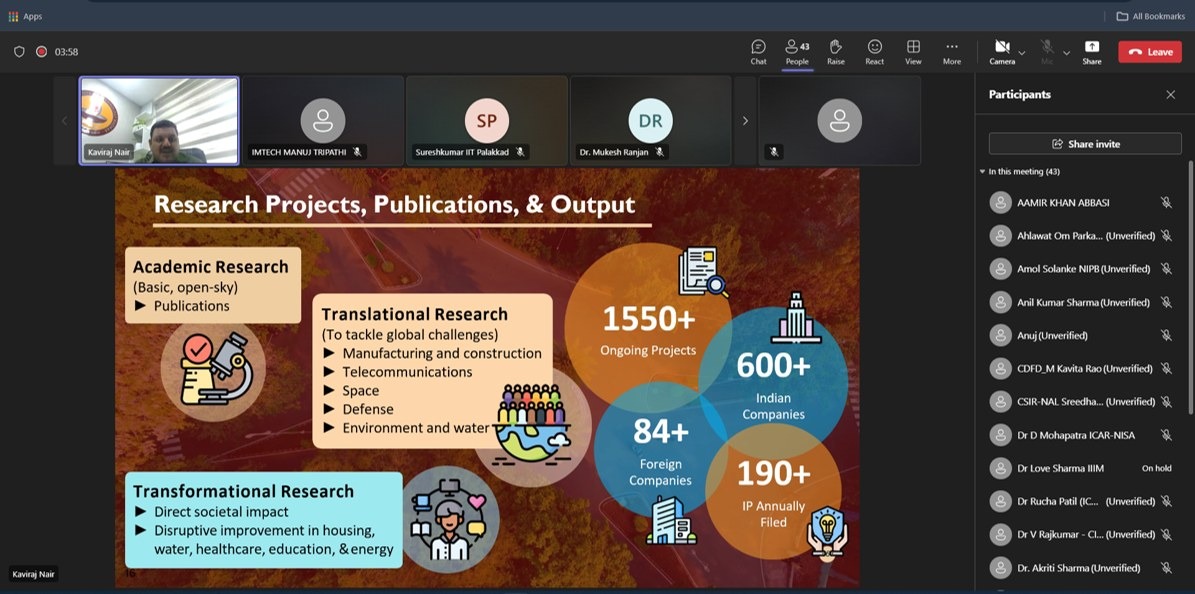Click the participants list vertical scrollbar
Screen dimensions: 1195x594
[x=1190, y=290]
